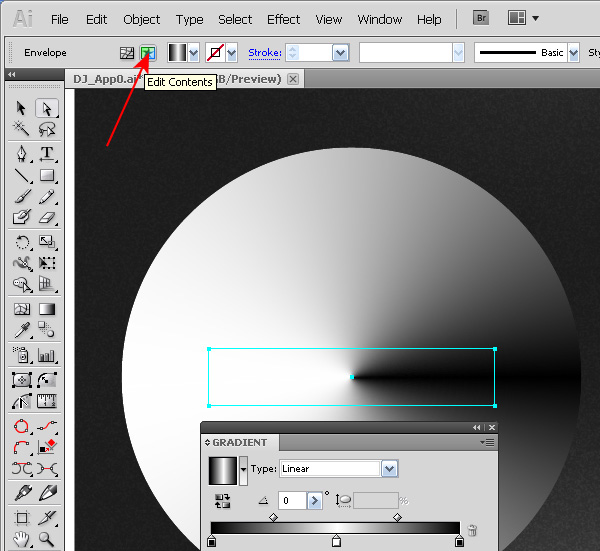Open the Help menu
600x551 pixels.
[429, 20]
